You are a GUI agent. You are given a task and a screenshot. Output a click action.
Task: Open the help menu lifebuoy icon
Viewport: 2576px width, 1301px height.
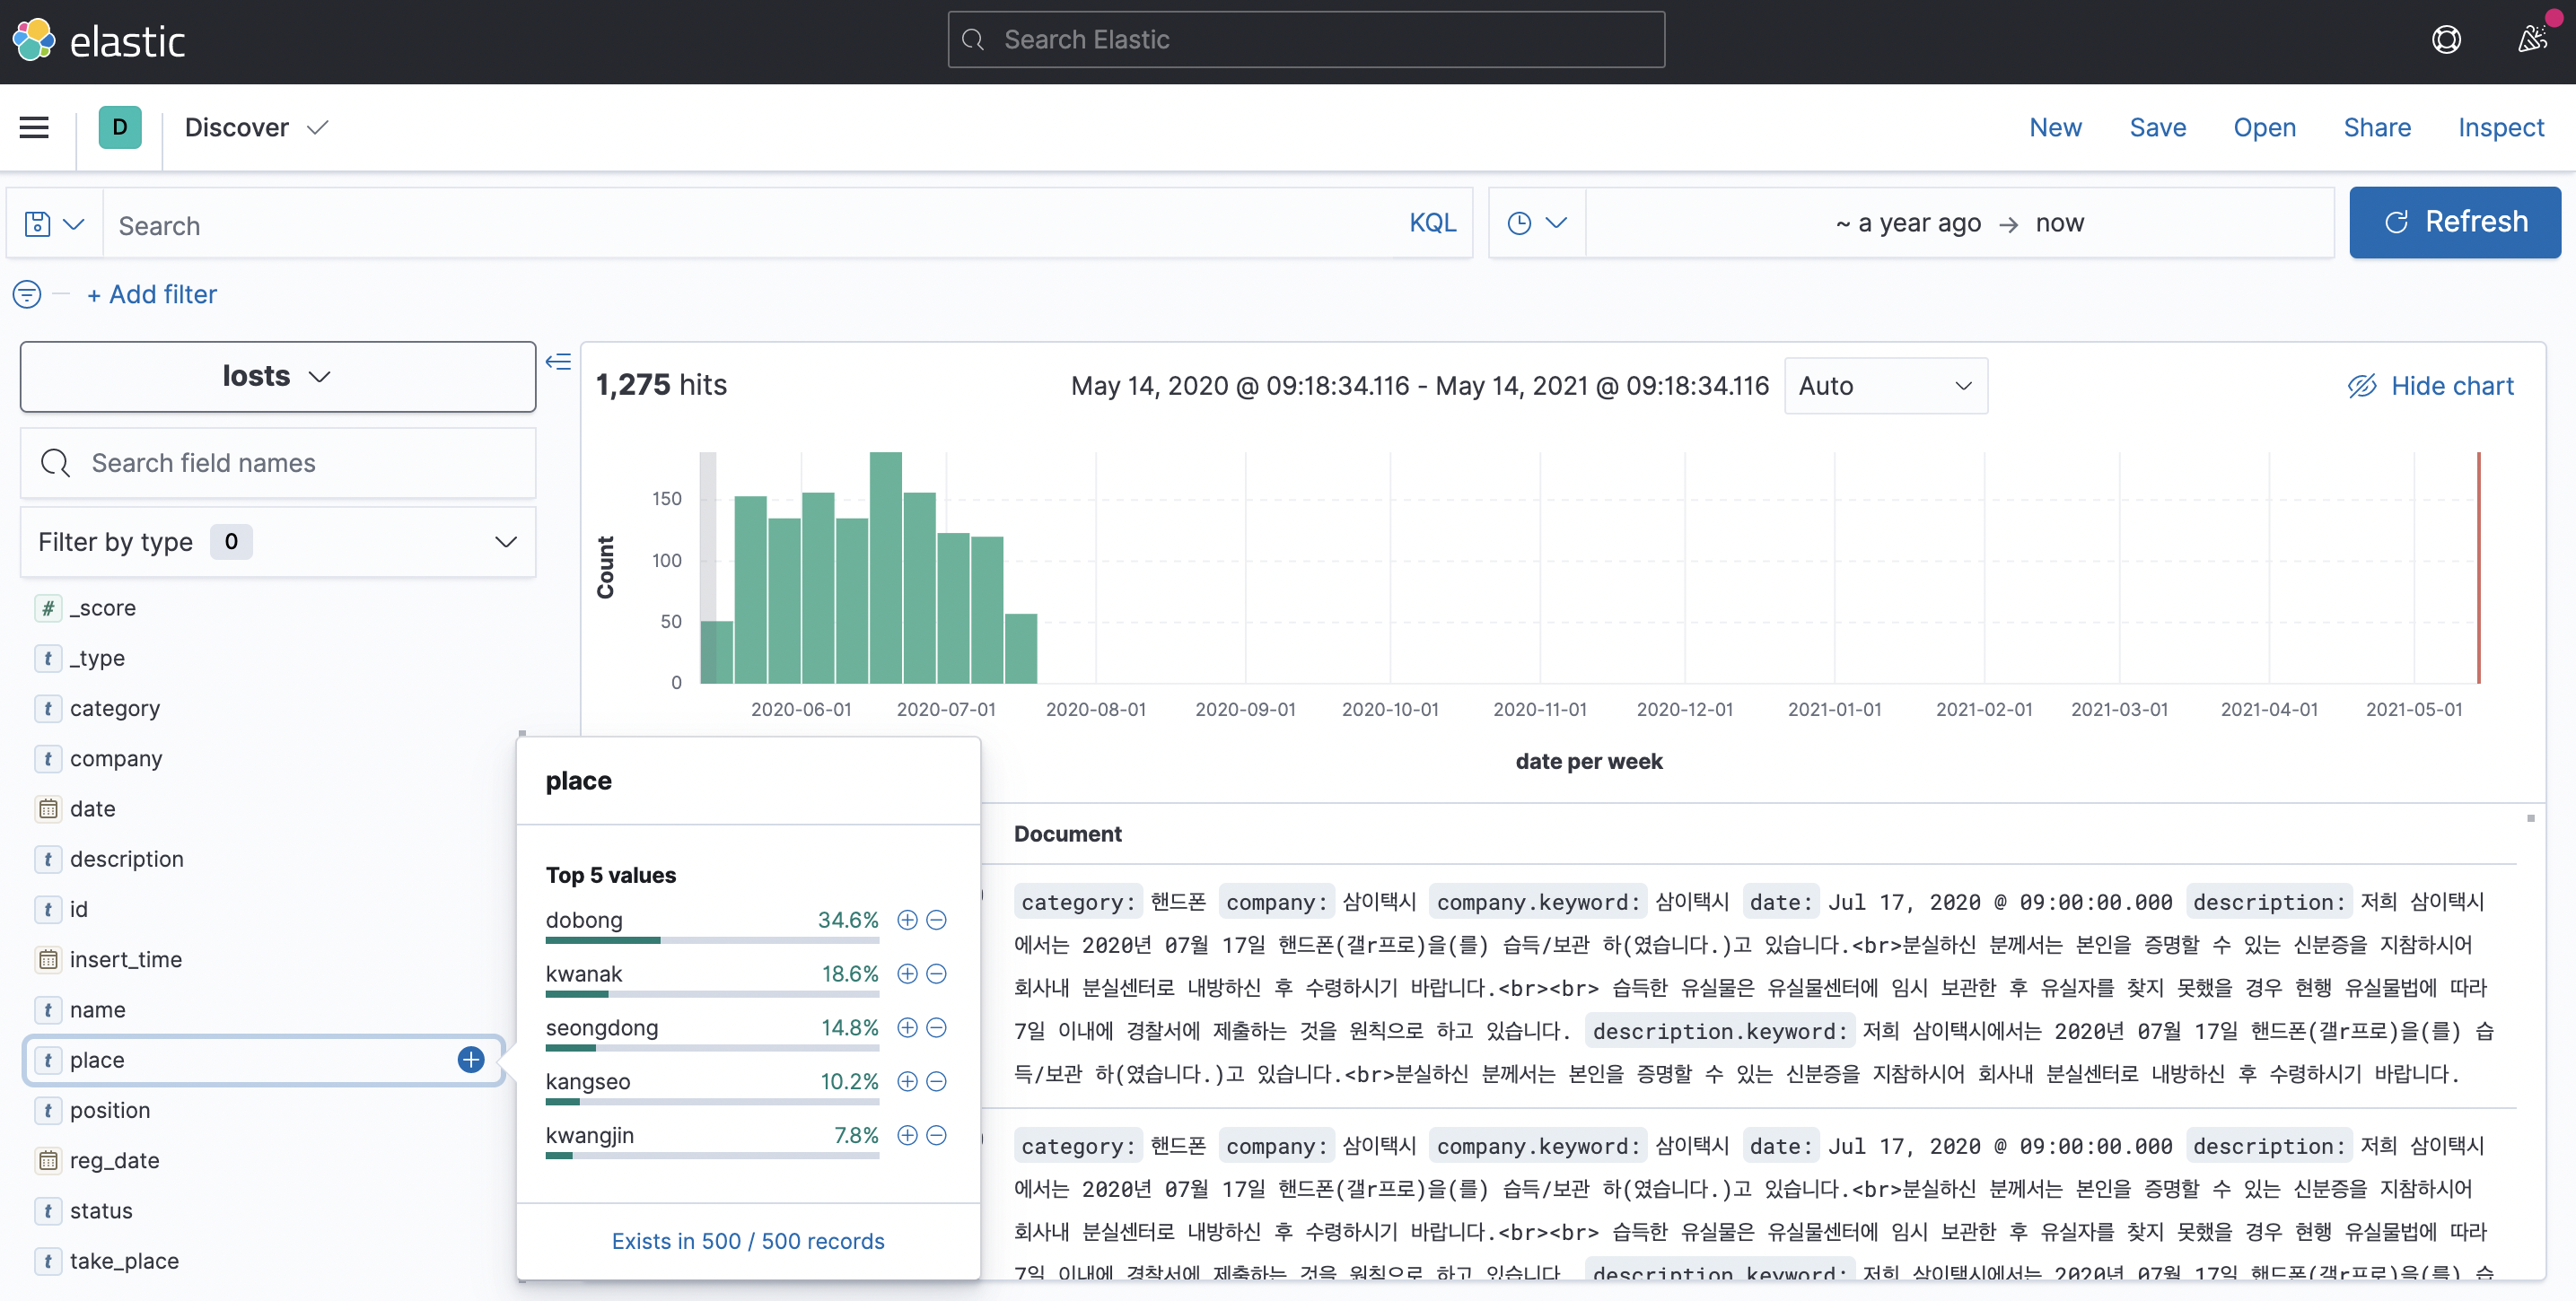[x=2446, y=40]
